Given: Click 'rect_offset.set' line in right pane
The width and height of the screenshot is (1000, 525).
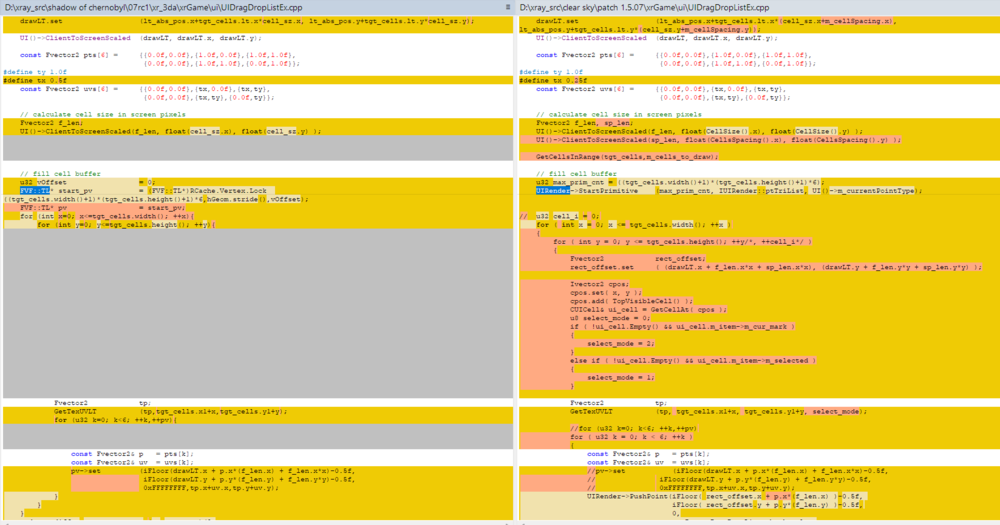Looking at the screenshot, I should 760,267.
